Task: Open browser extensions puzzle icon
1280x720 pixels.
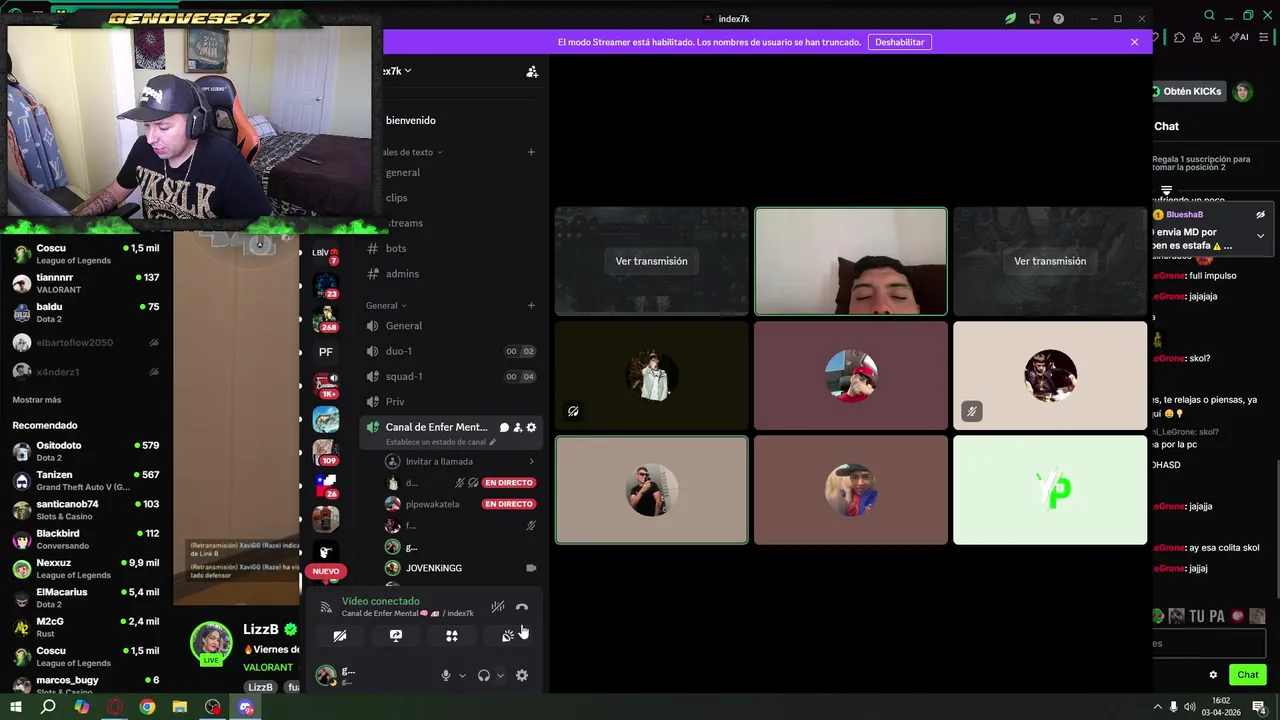Action: tap(1179, 37)
